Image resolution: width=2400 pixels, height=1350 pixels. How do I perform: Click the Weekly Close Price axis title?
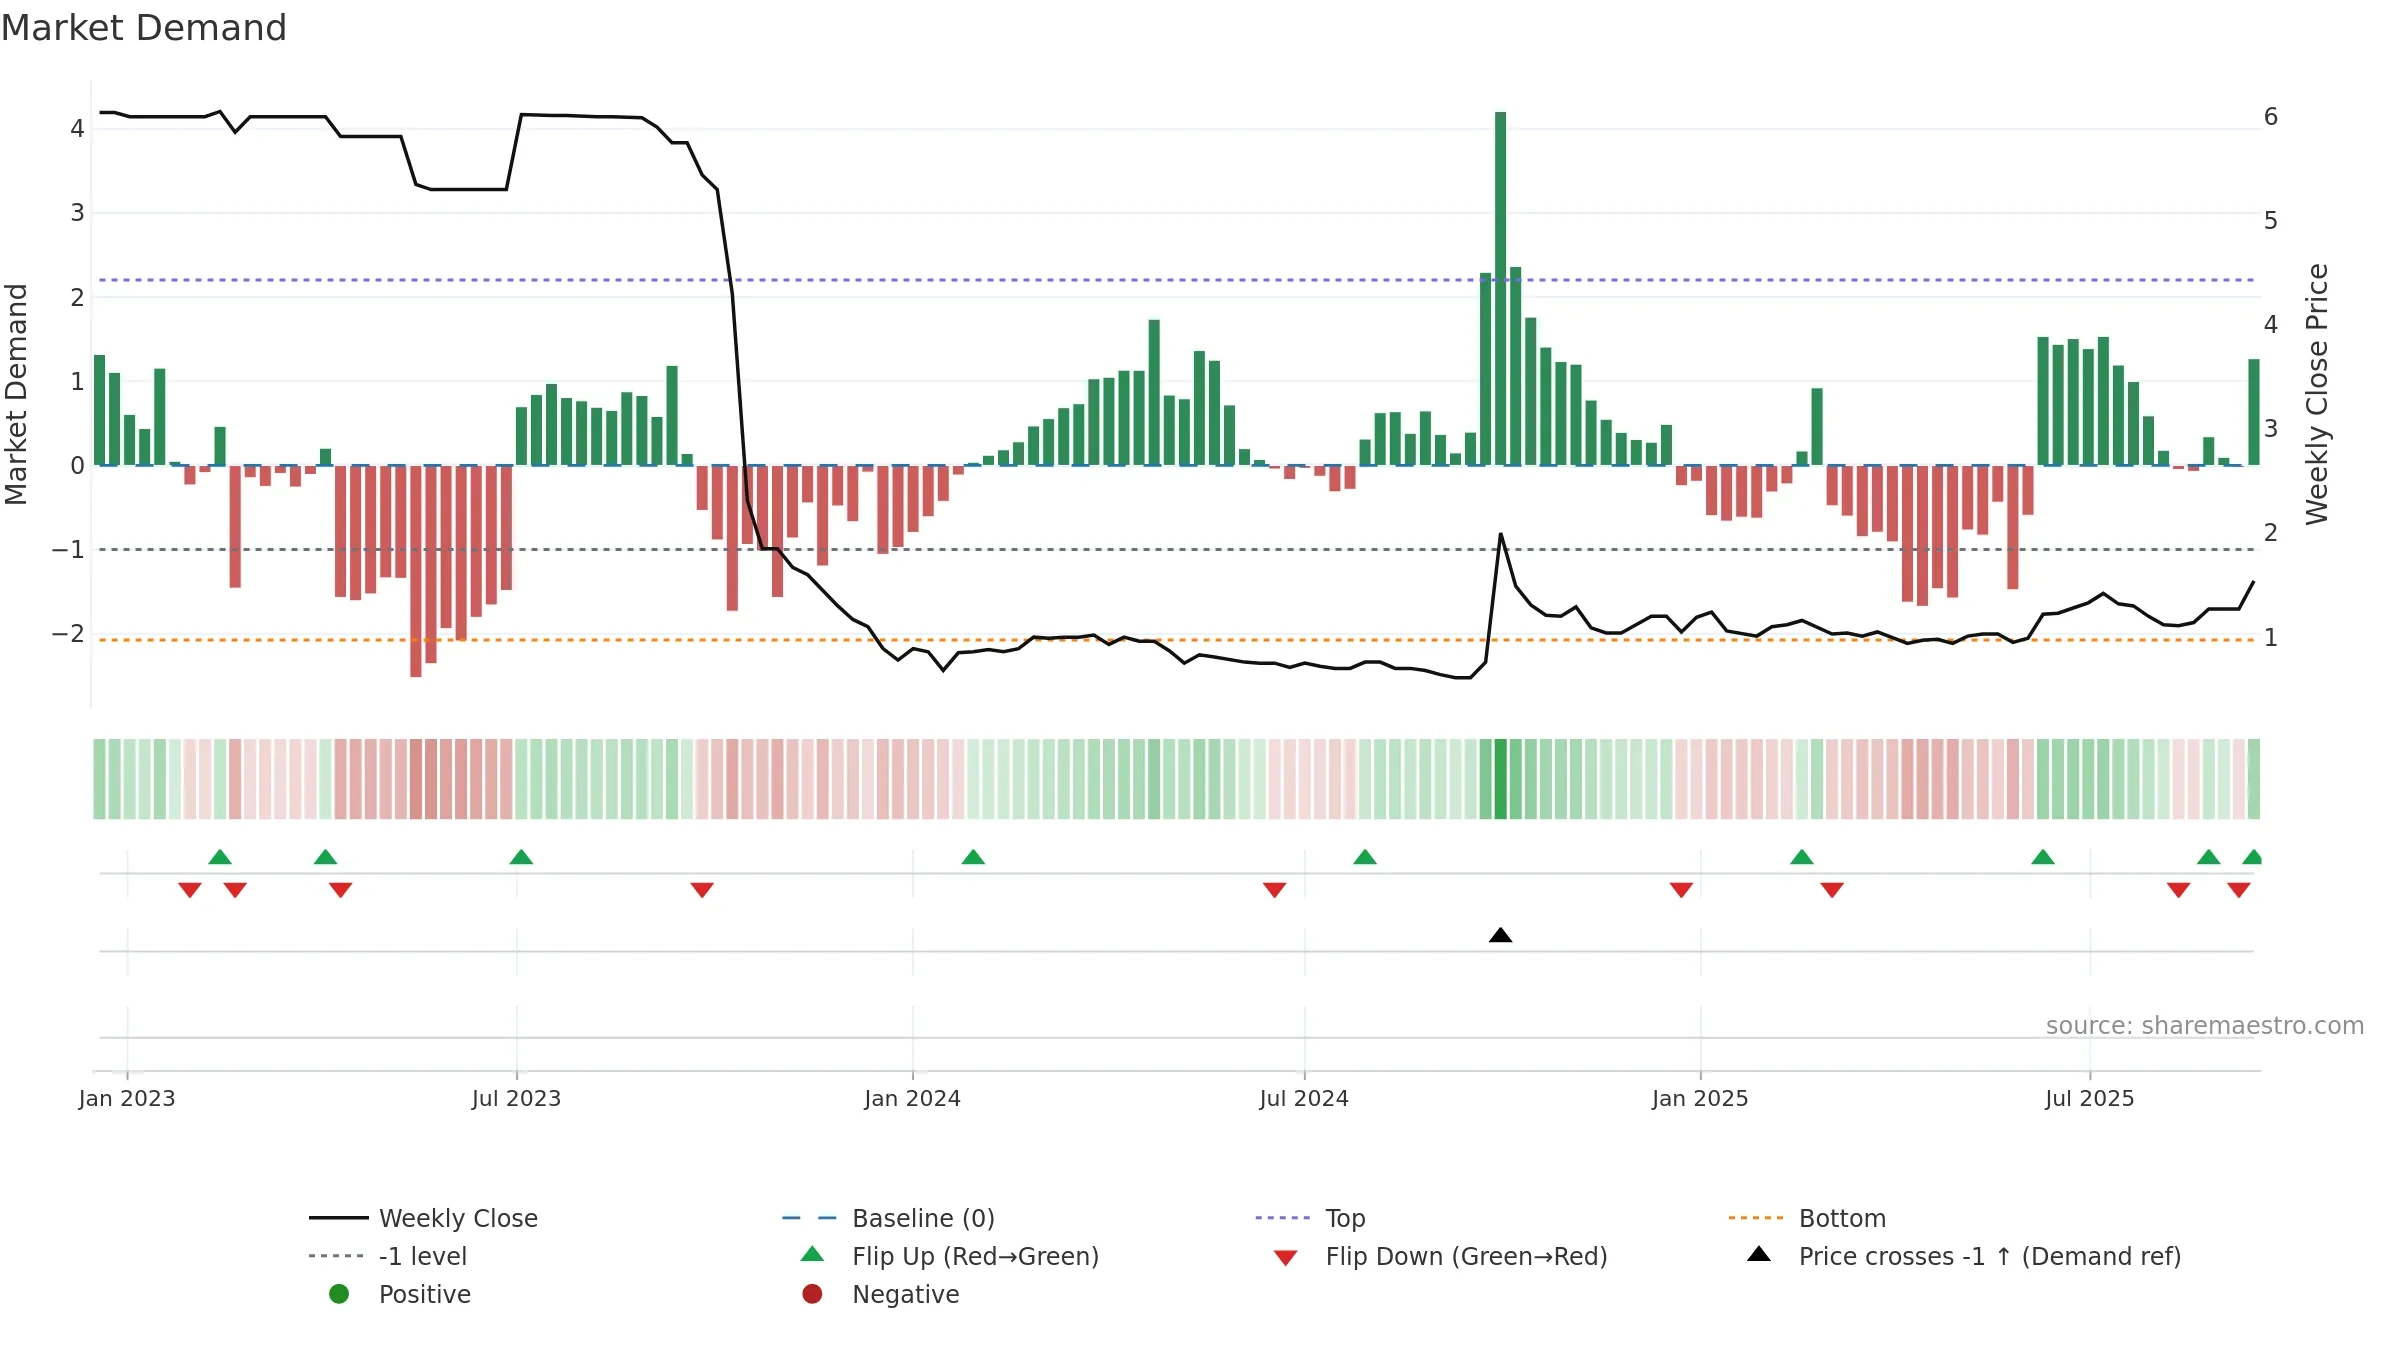2317,394
